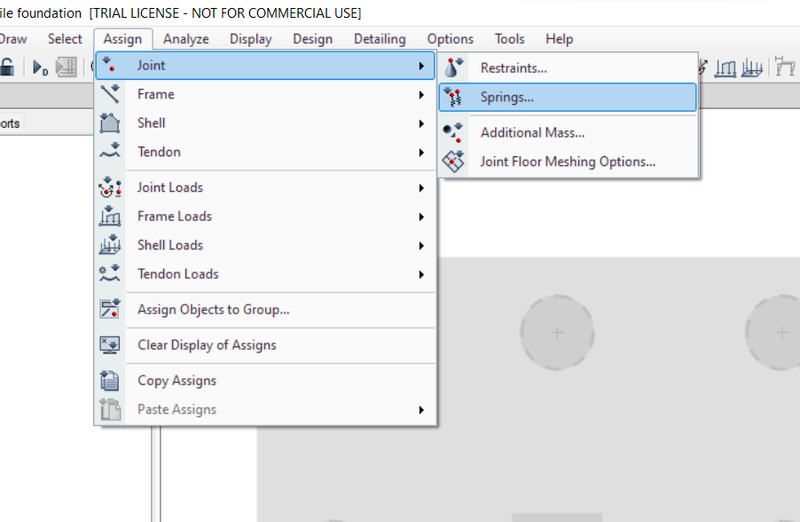Open the Design menu
800x522 pixels.
click(x=312, y=39)
